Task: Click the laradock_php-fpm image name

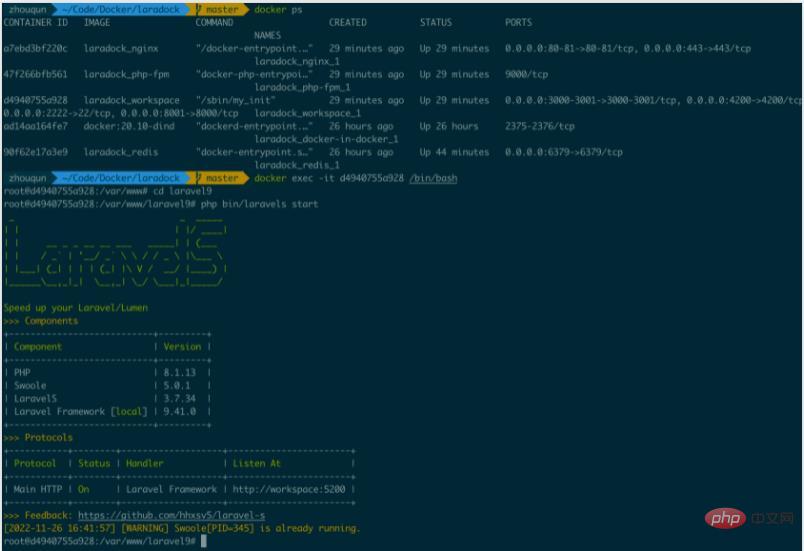Action: point(126,74)
